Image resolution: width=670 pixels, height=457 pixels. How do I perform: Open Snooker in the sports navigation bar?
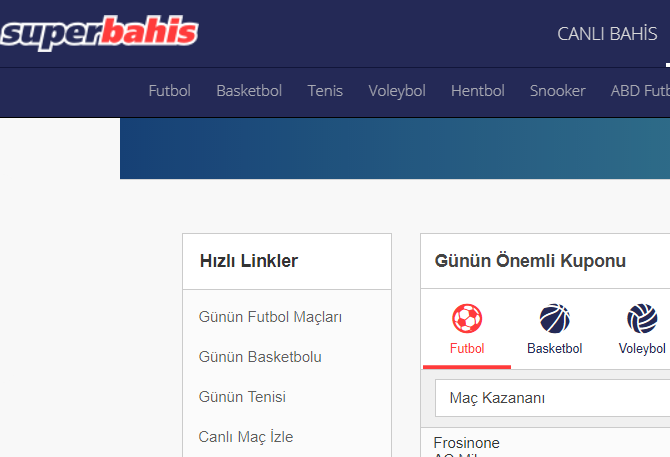click(x=558, y=91)
